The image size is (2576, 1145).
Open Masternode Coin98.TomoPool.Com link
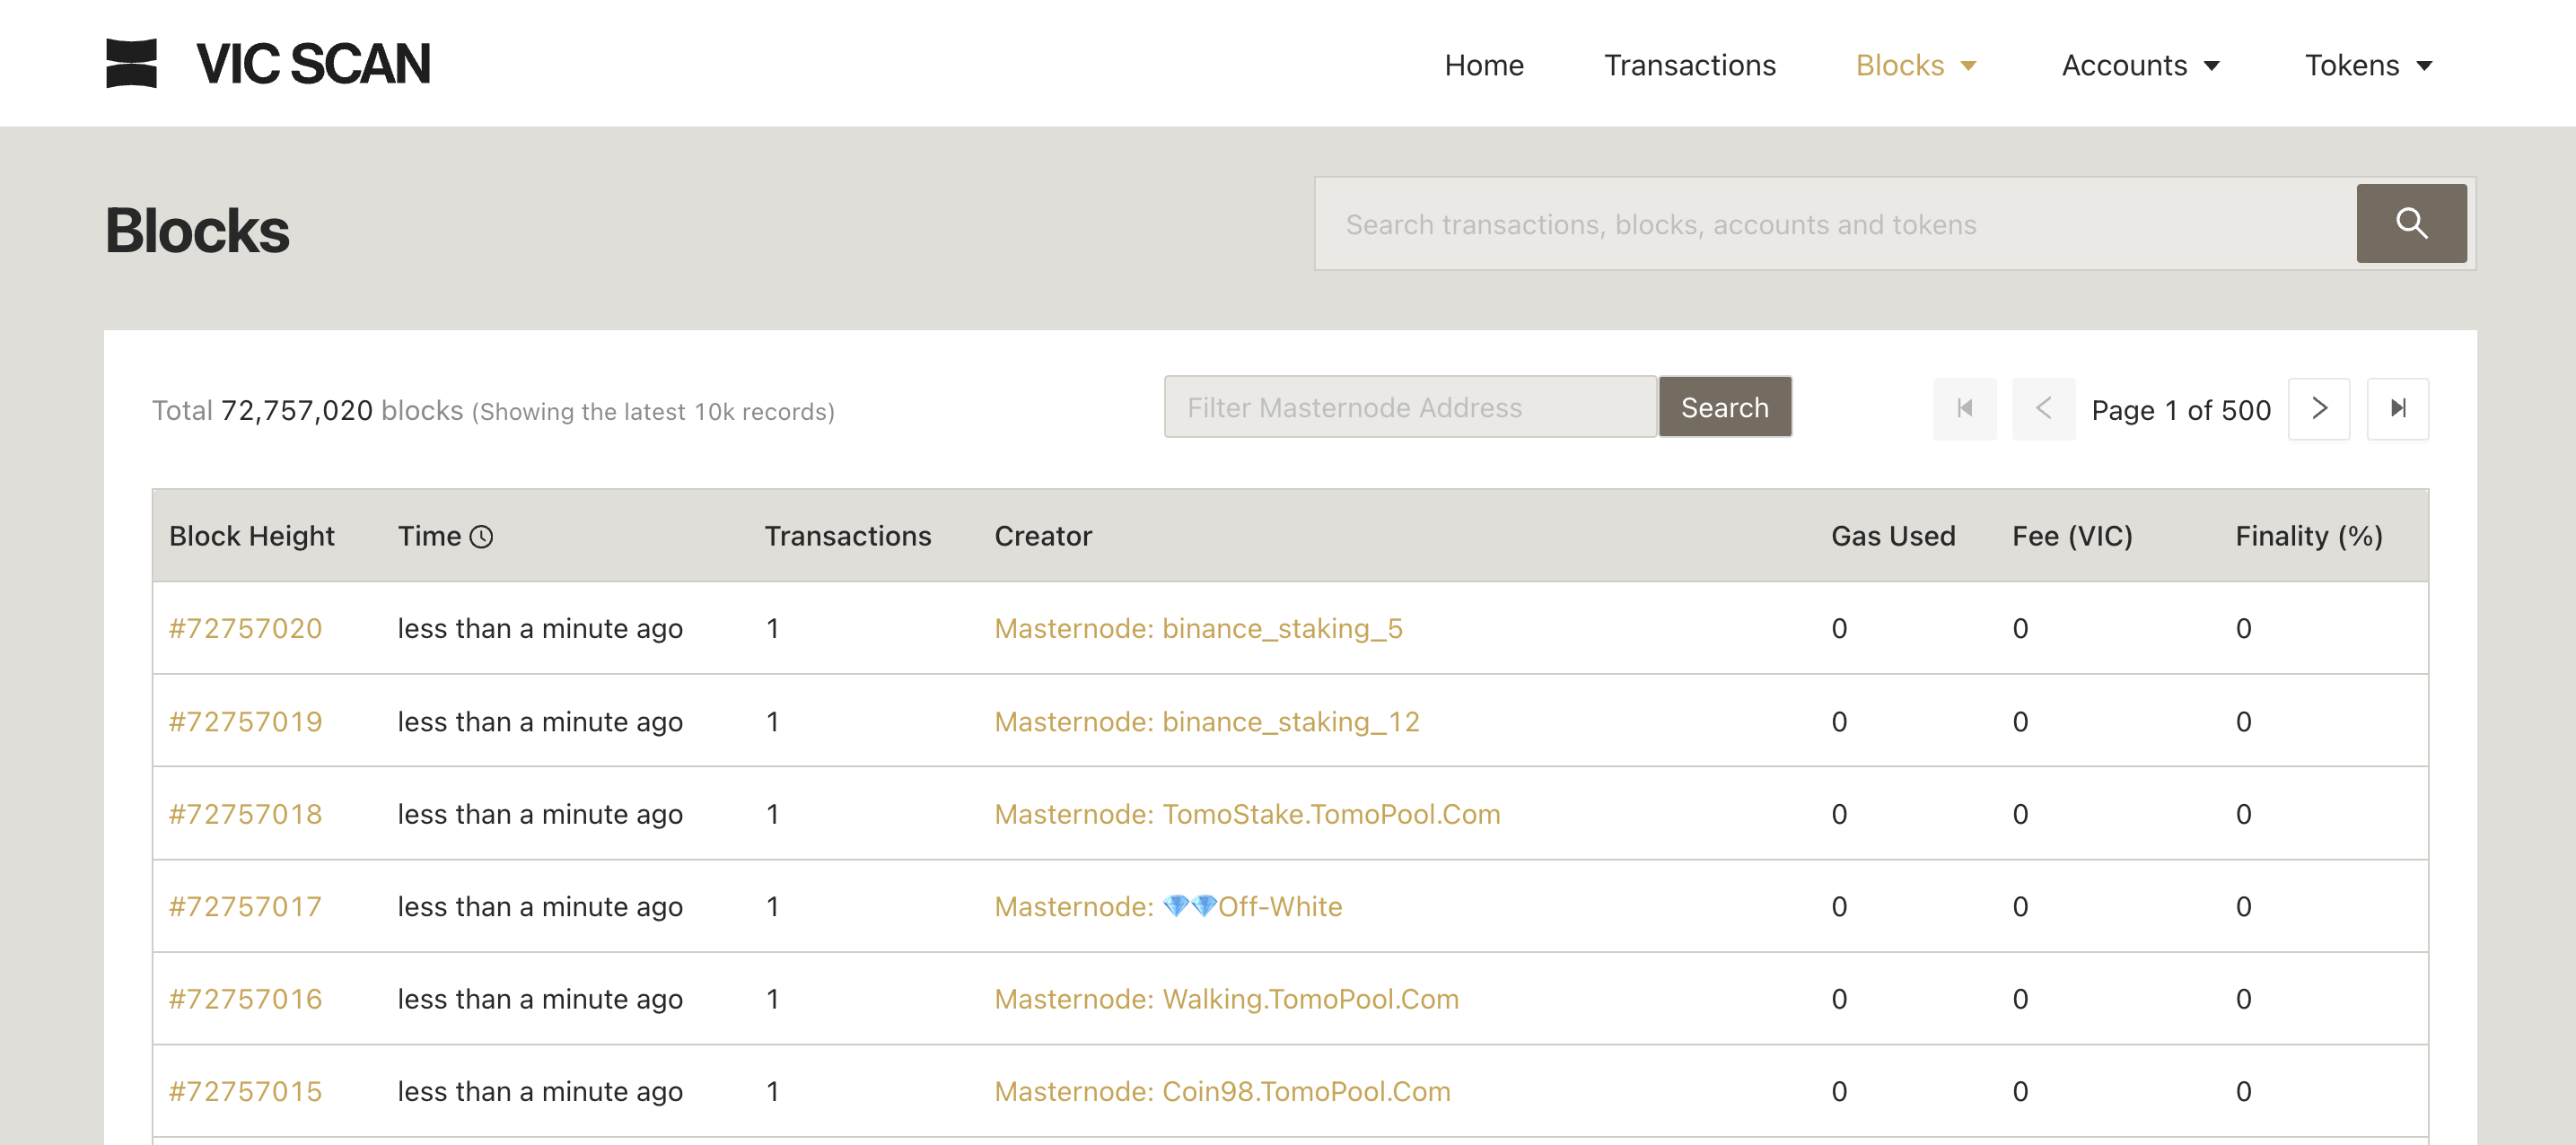coord(1221,1091)
